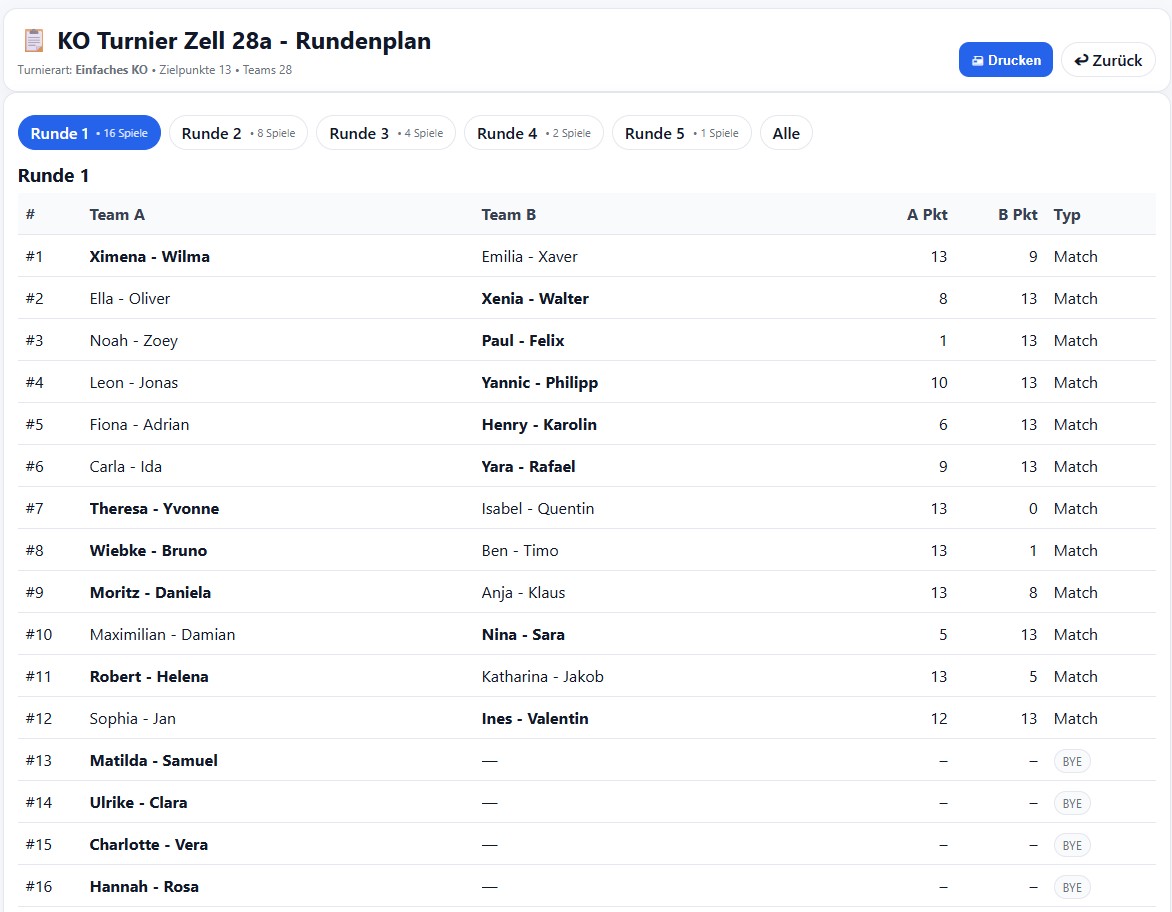
Task: Select winning team Ximena - Wilma
Action: coord(149,257)
